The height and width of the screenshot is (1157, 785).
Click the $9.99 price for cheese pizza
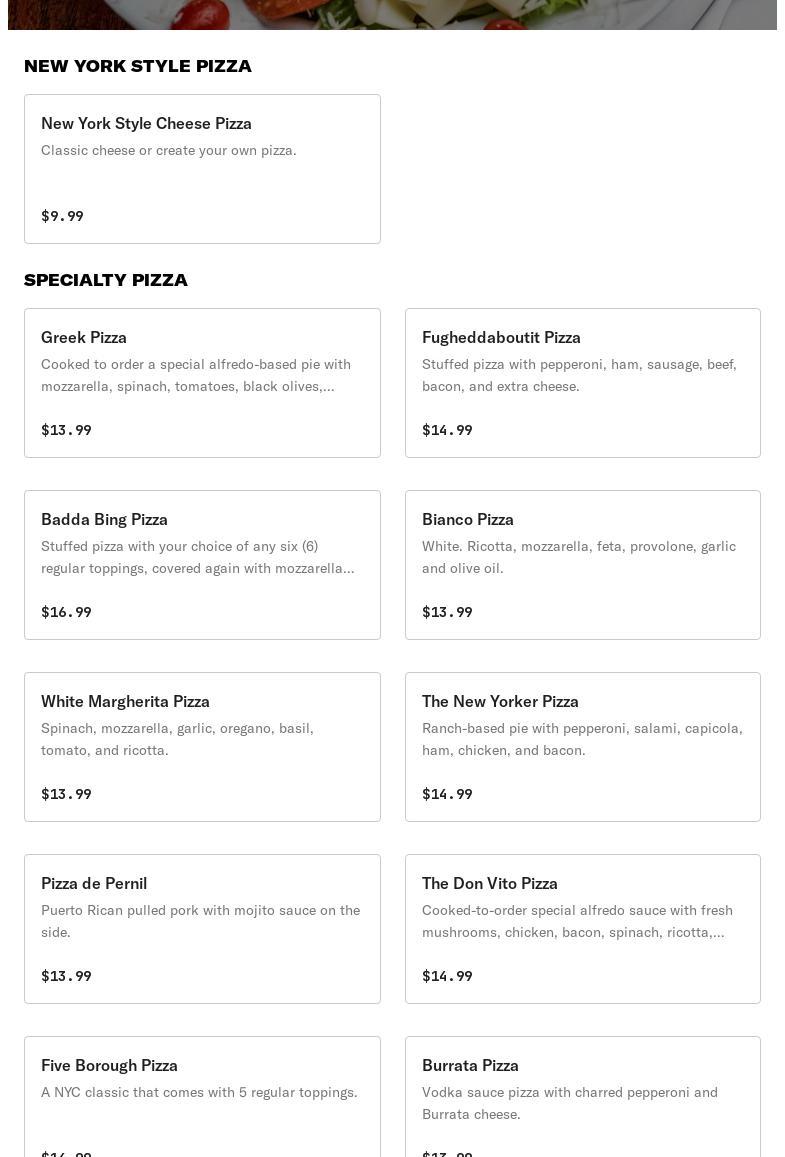point(62,216)
